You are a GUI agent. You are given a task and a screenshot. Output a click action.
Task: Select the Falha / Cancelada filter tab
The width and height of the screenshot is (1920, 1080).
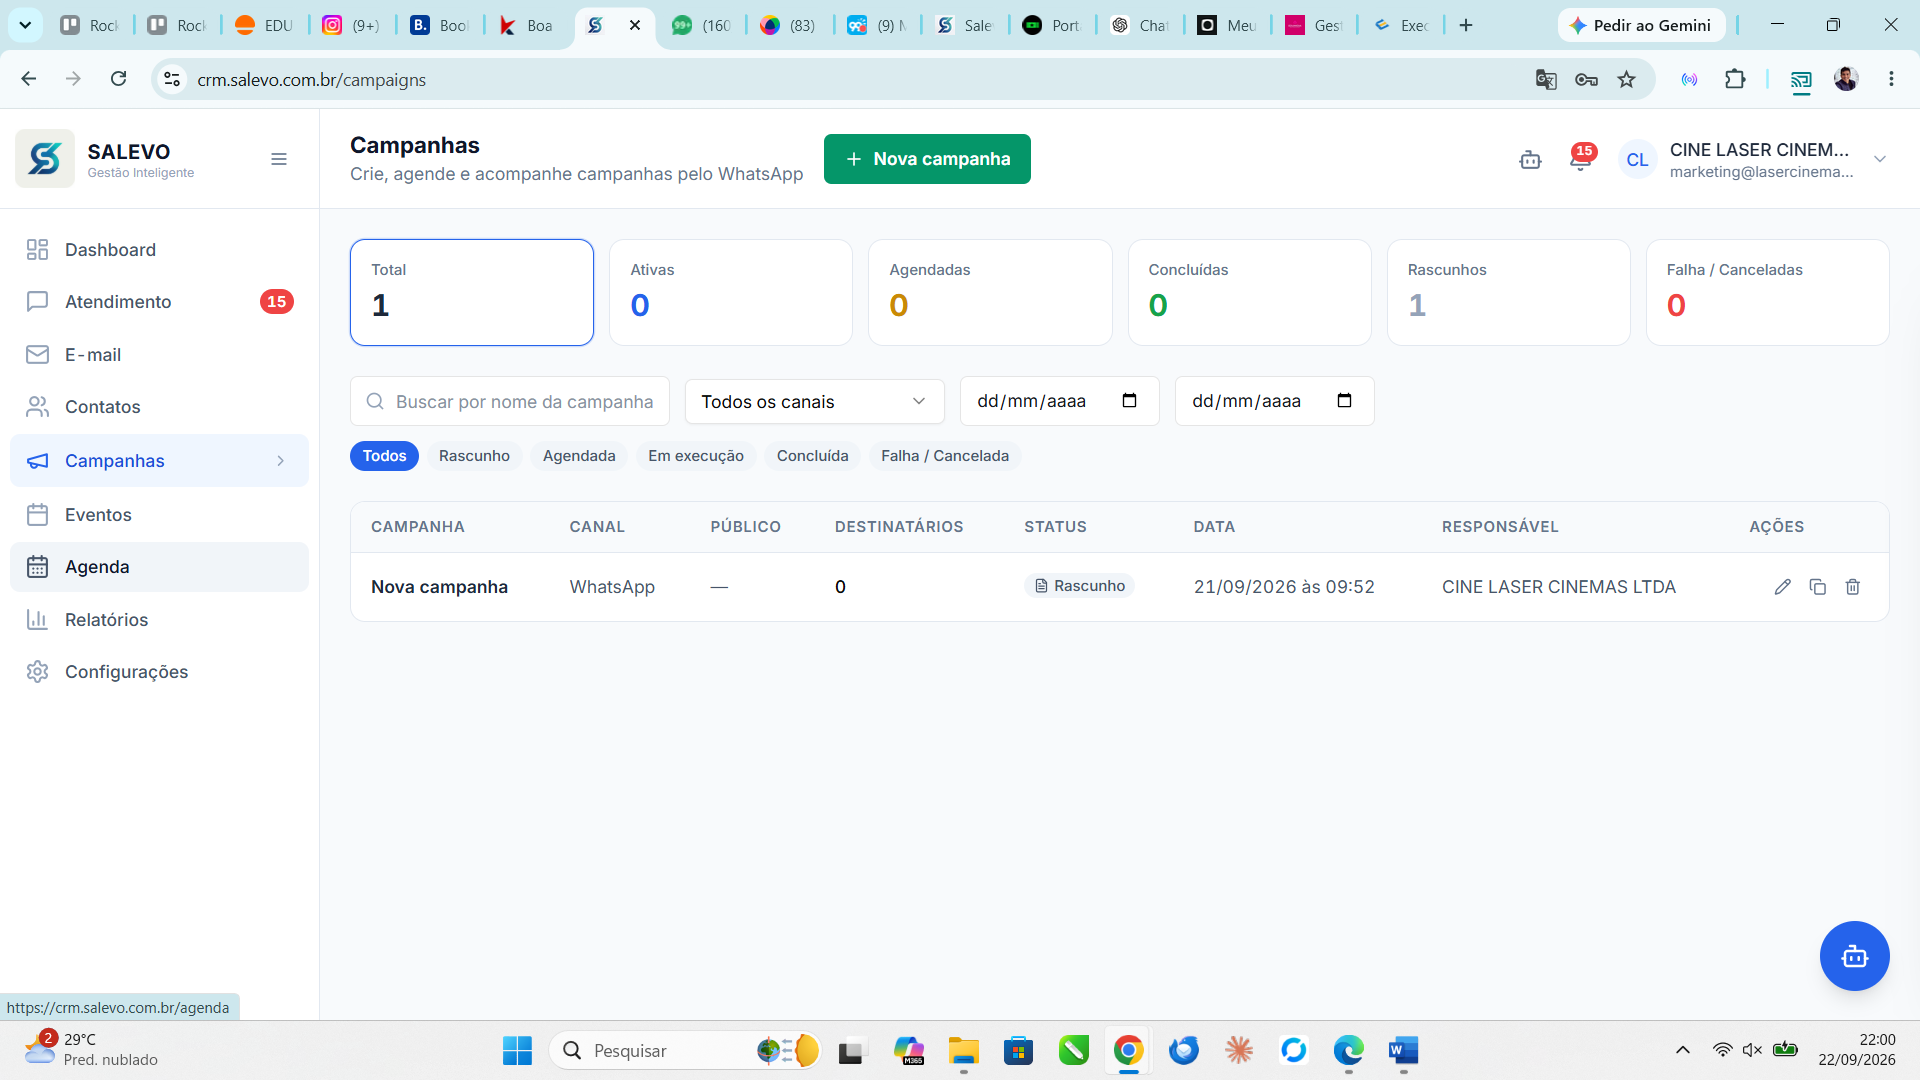coord(945,456)
